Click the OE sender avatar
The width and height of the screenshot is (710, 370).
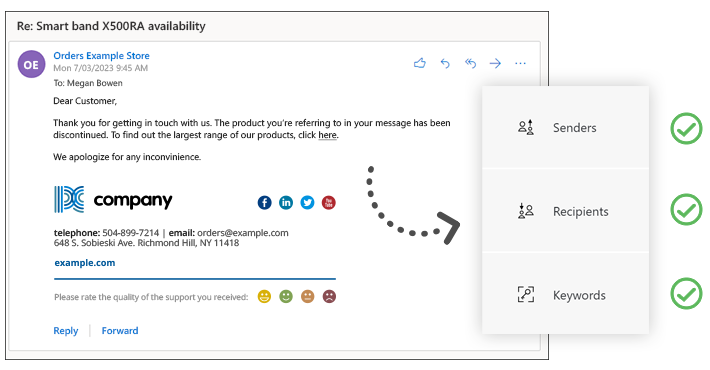[31, 64]
